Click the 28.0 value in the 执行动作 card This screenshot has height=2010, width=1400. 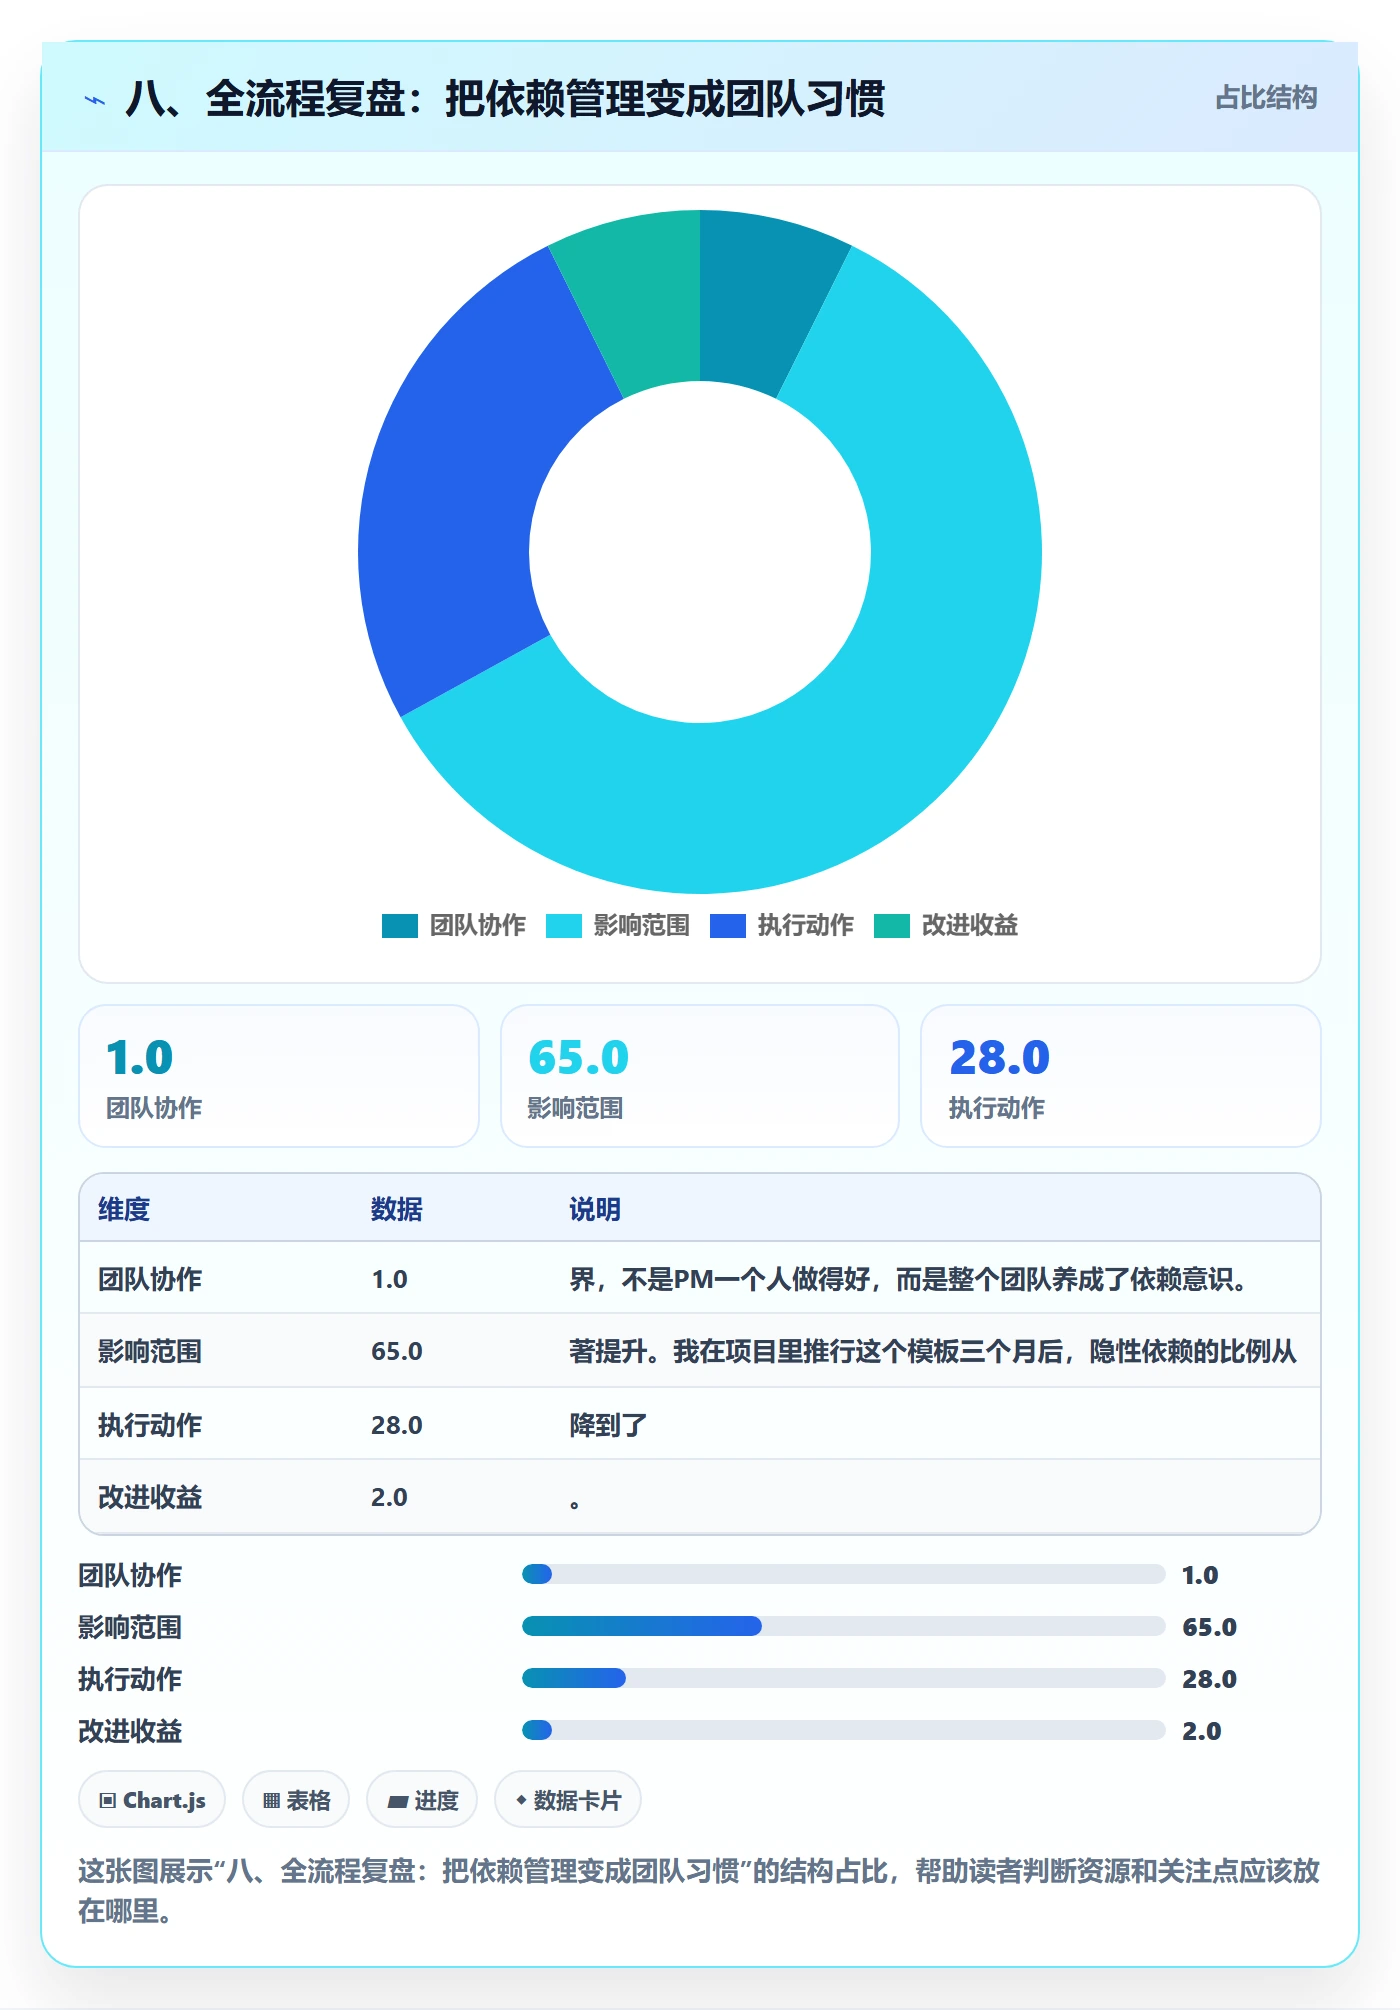[x=1000, y=1057]
